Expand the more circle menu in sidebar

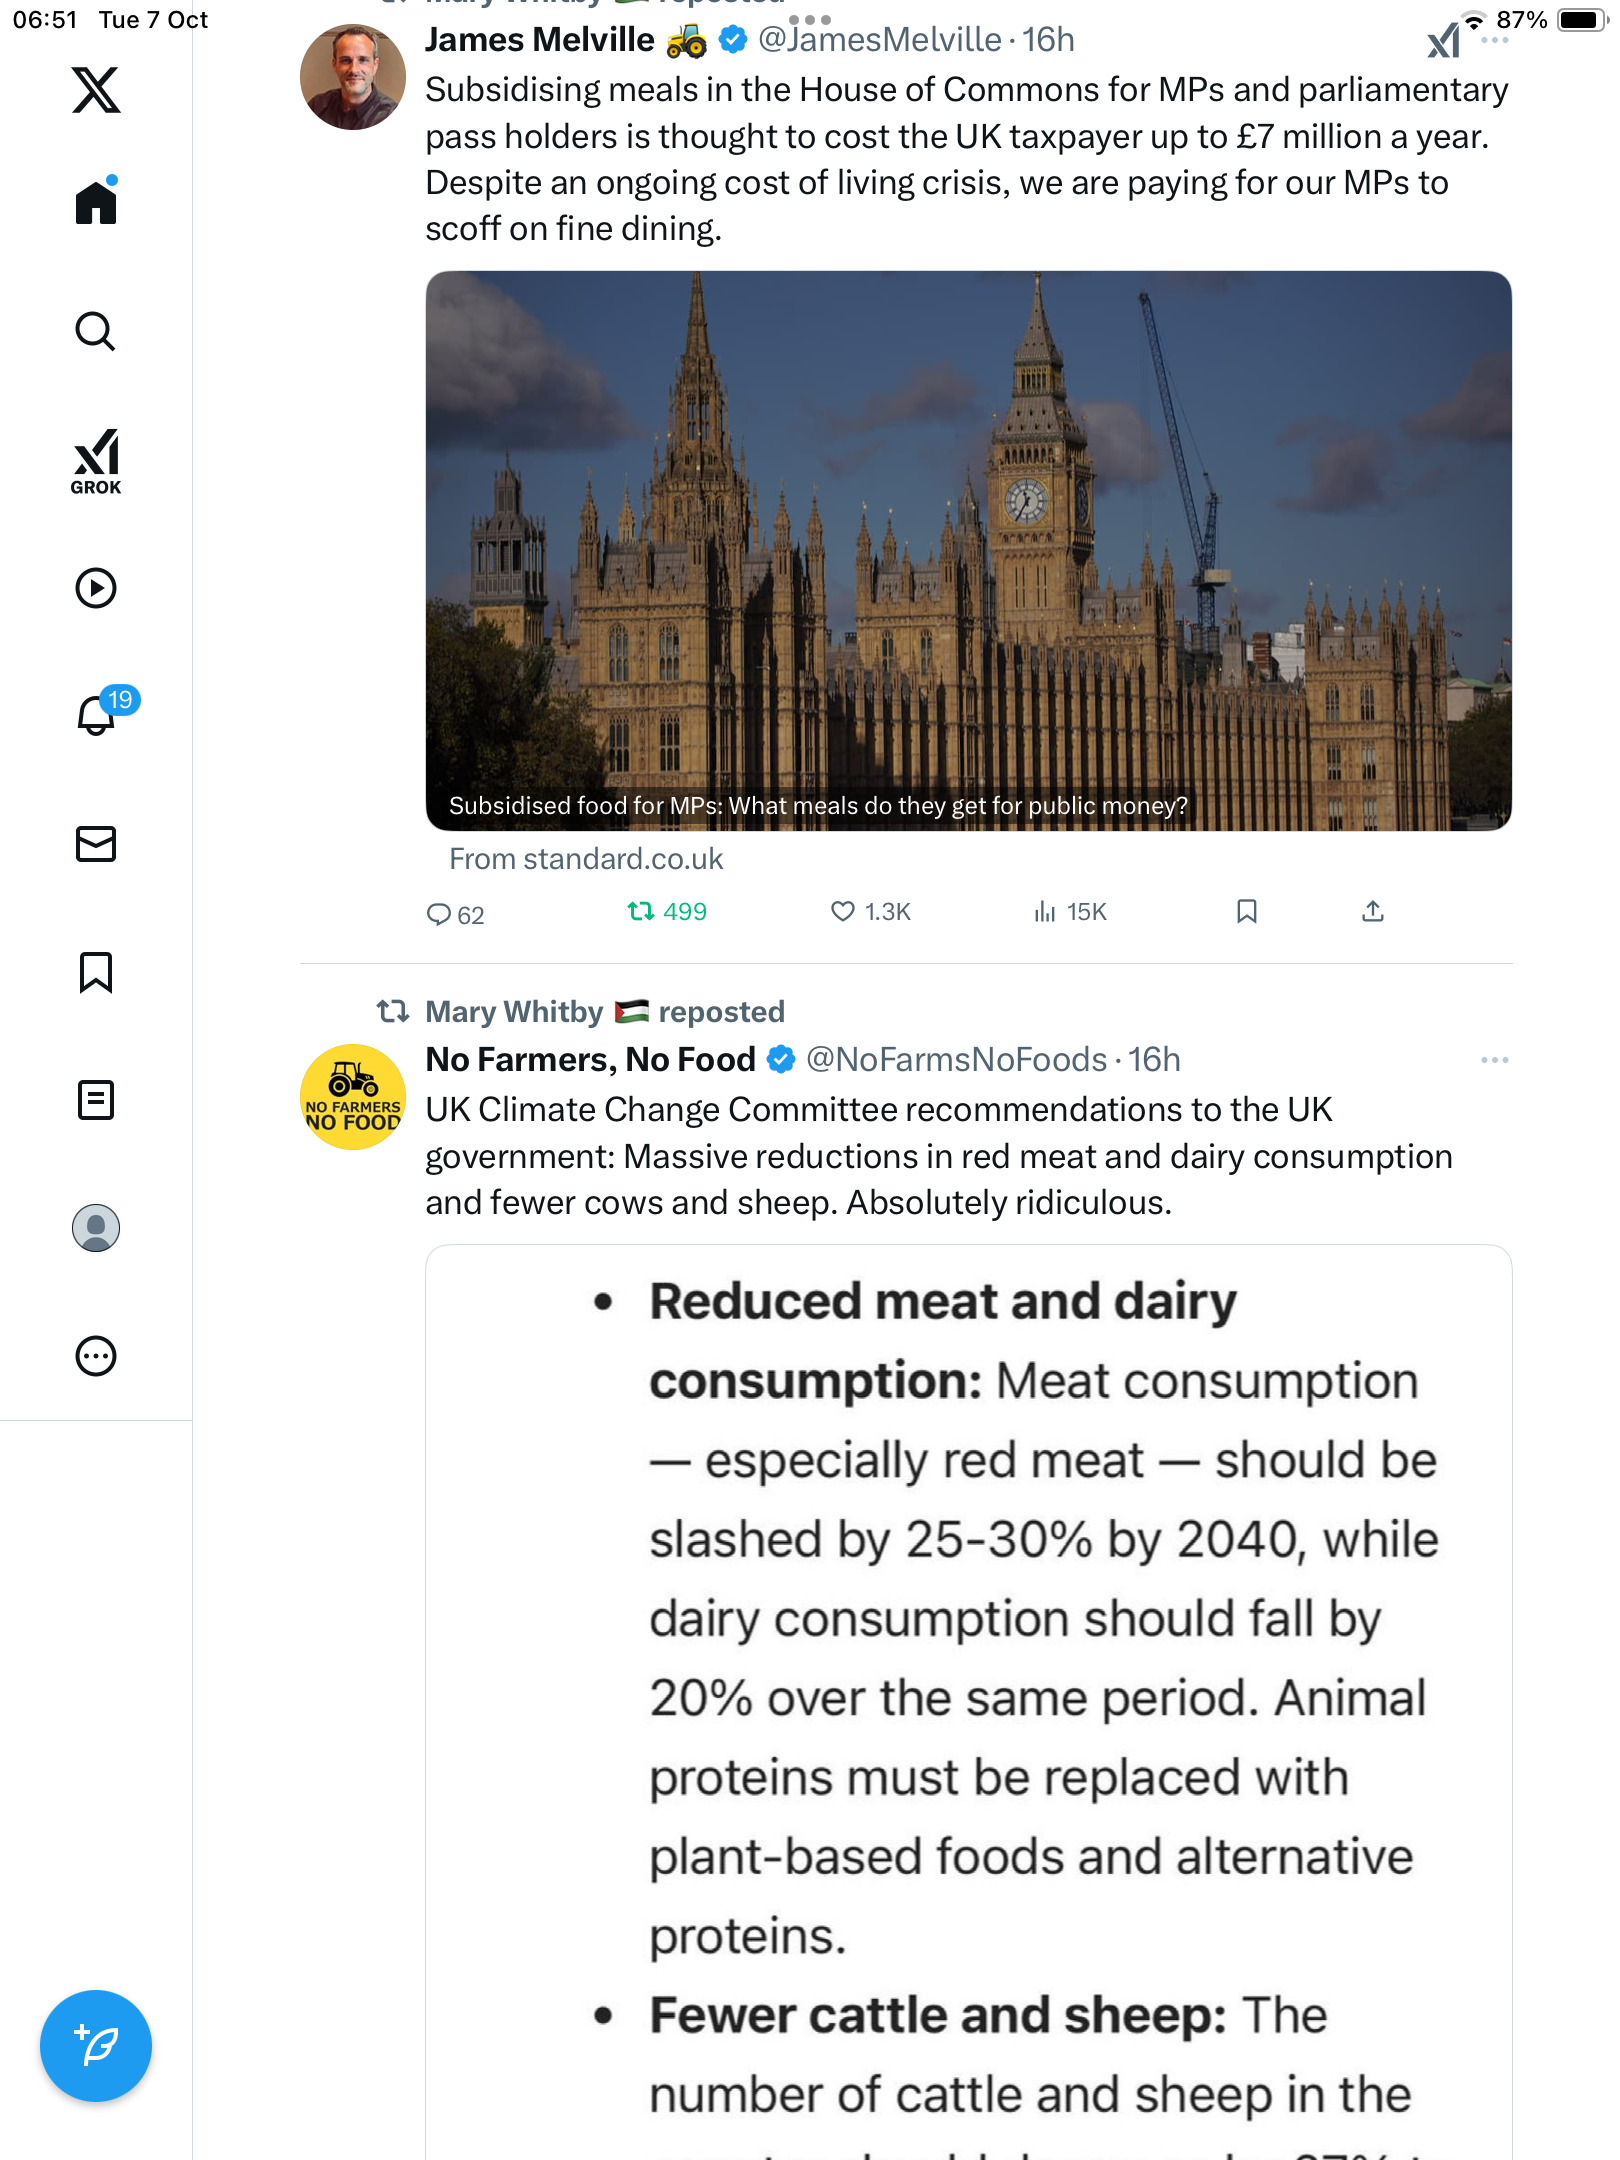tap(96, 1356)
